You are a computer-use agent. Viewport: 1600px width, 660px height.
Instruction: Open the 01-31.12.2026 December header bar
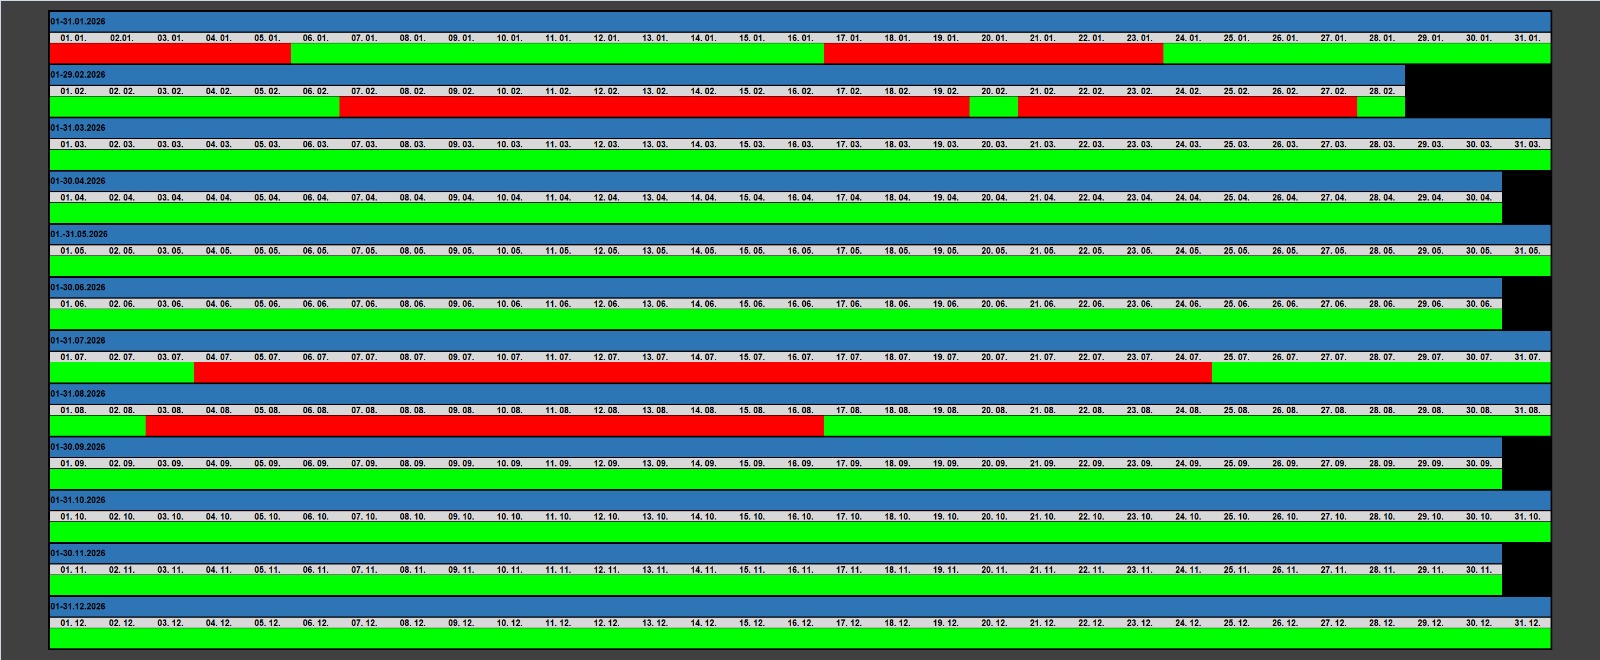point(800,606)
